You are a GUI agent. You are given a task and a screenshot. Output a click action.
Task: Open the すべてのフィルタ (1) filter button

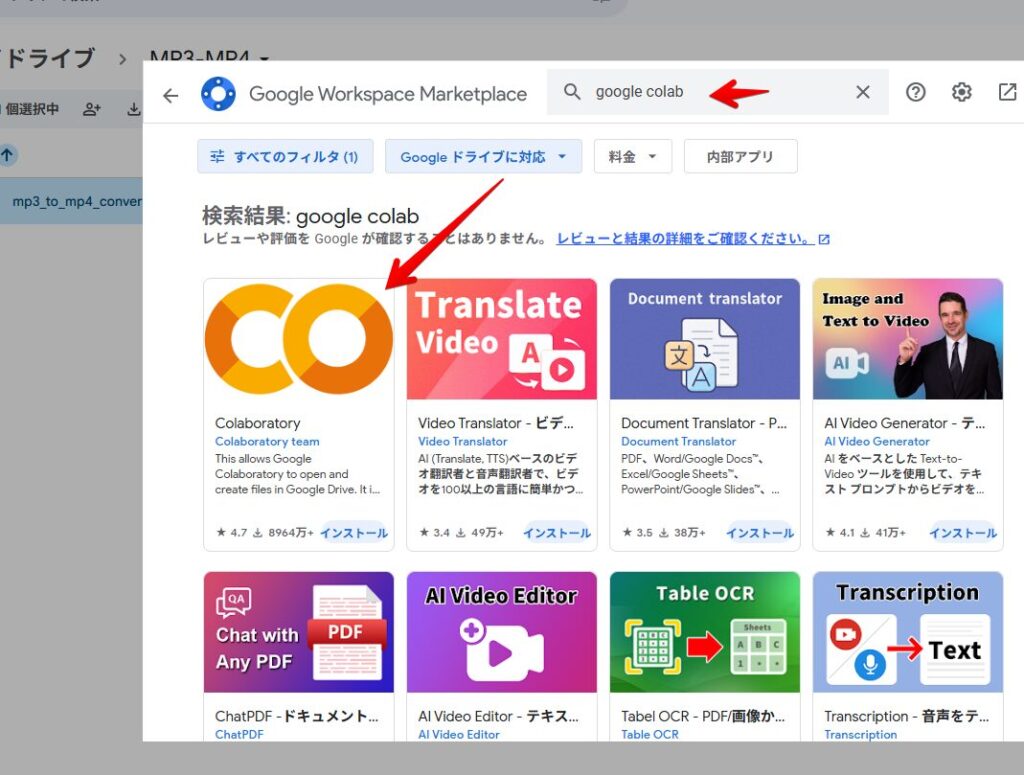(x=285, y=156)
